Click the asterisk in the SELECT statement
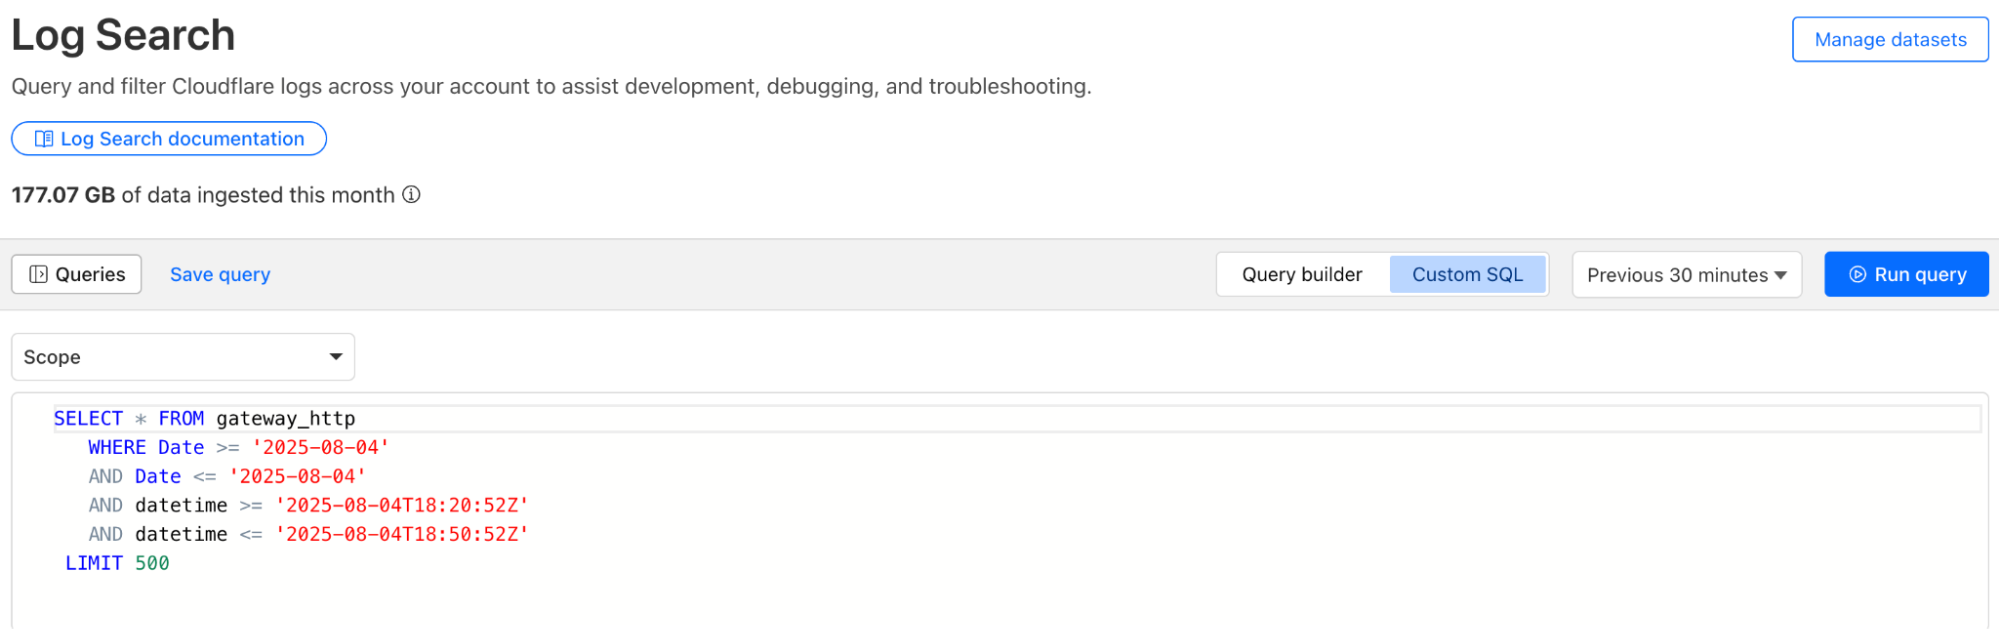 point(140,419)
